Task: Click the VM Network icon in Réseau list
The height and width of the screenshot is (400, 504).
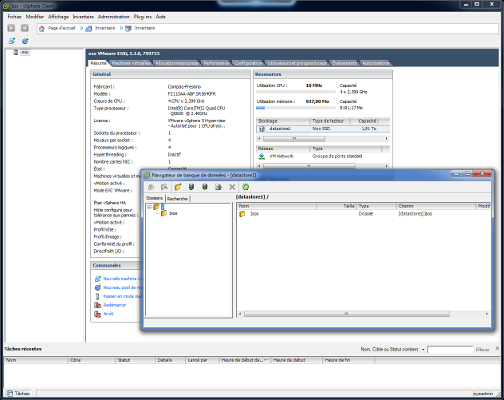Action: coord(262,156)
